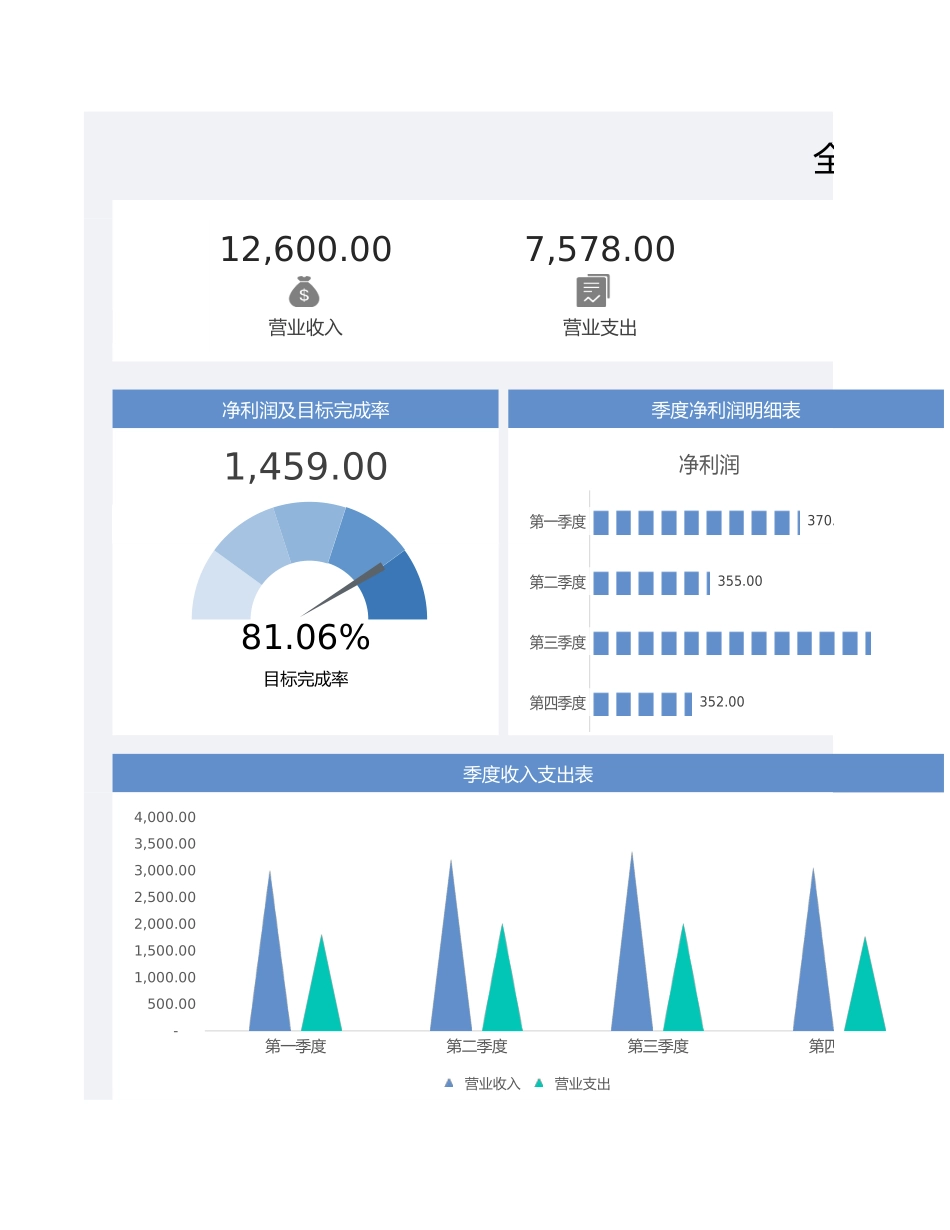Select the 1,459.00 net profit value
Image resolution: width=950 pixels, height=1230 pixels.
[x=305, y=467]
